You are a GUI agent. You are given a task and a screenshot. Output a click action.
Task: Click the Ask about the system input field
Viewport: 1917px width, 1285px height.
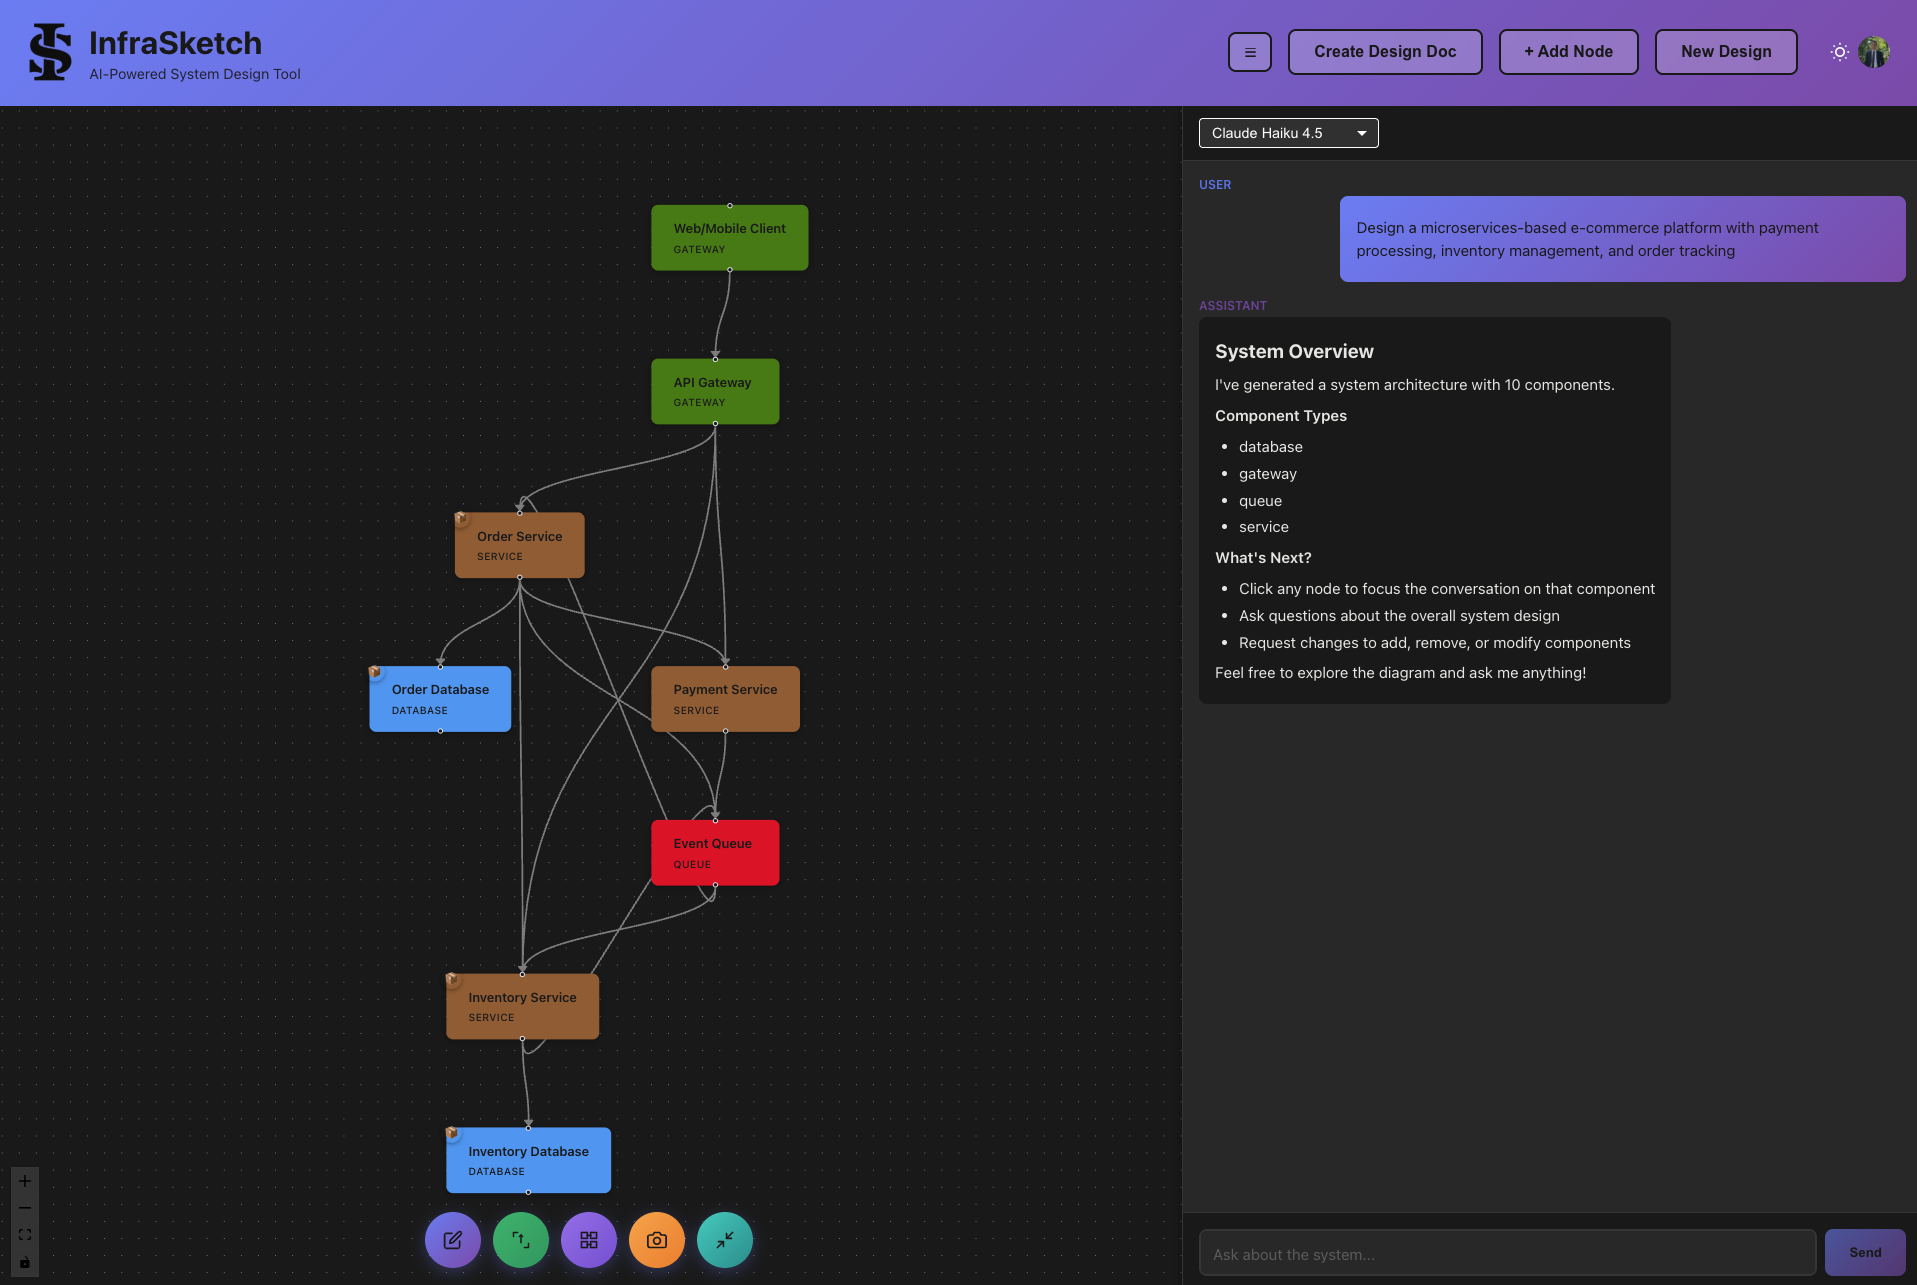point(1500,1253)
